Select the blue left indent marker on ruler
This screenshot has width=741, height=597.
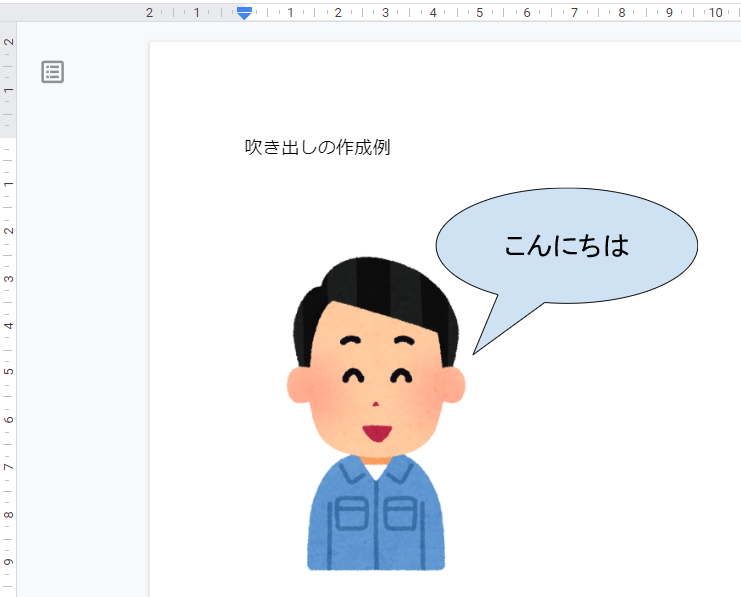click(244, 13)
